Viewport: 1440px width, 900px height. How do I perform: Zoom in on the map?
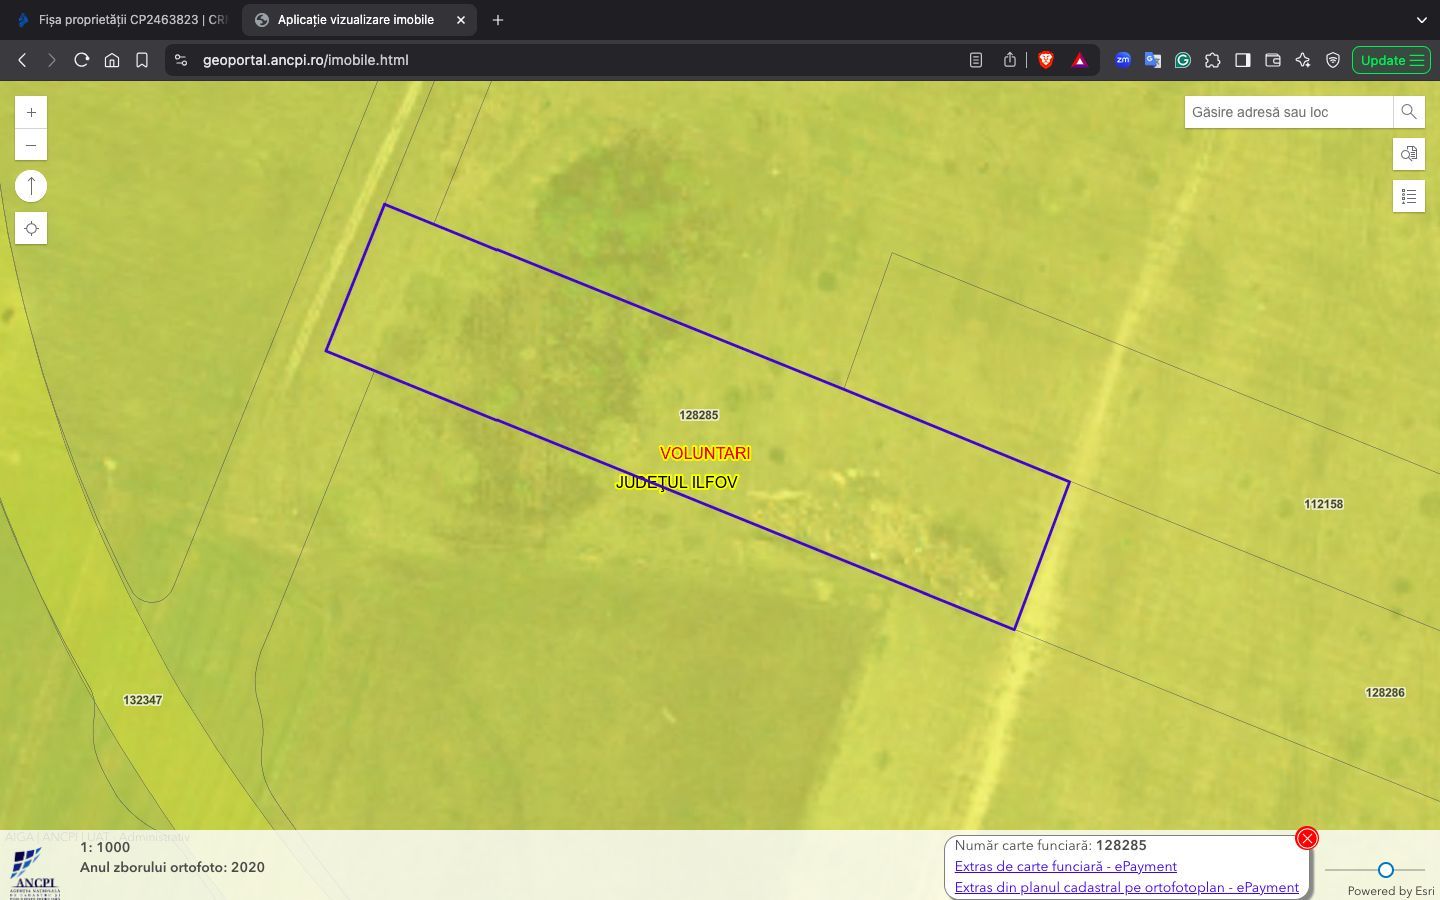(x=31, y=113)
